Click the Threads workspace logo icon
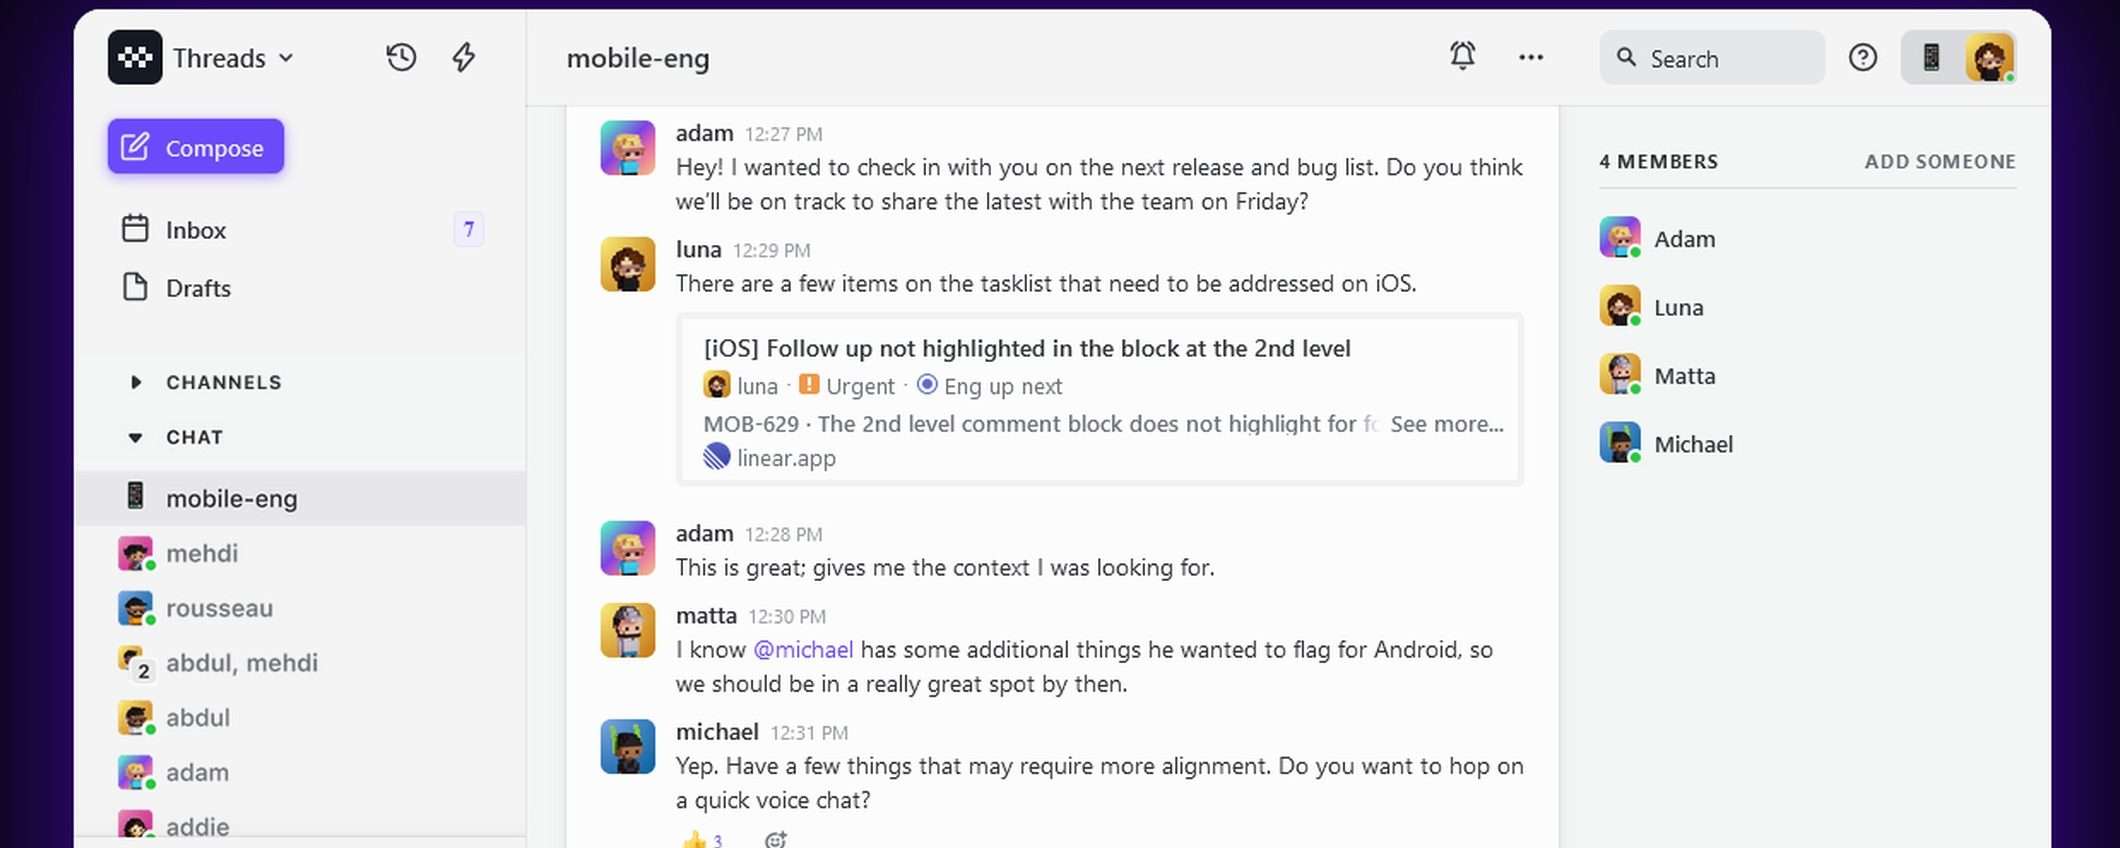Image resolution: width=2120 pixels, height=848 pixels. (135, 58)
